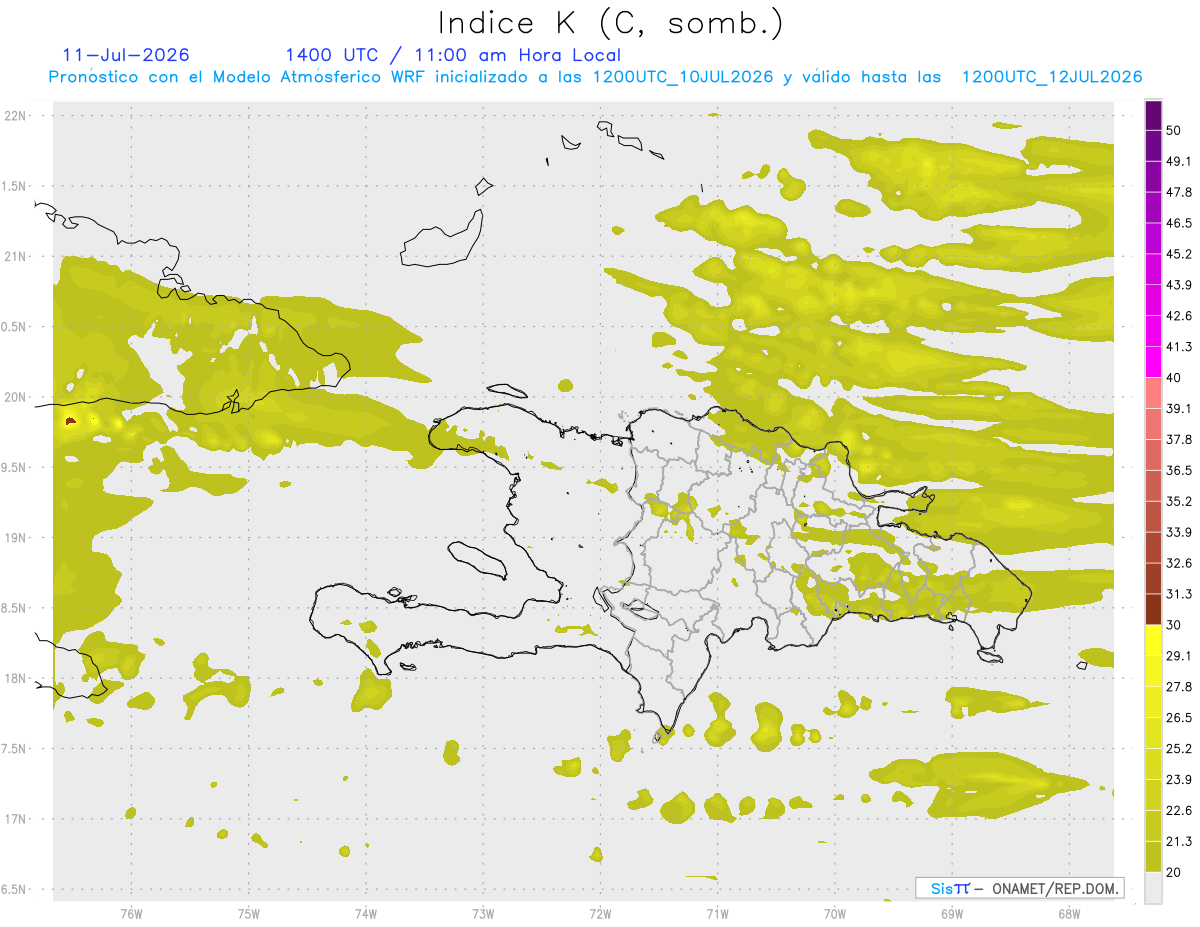
Task: Click the "Indice K (C, somb.)" map title
Action: tap(610, 23)
